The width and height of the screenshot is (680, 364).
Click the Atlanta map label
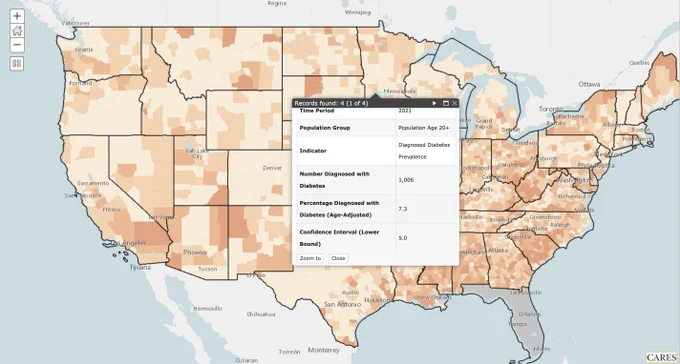497,250
